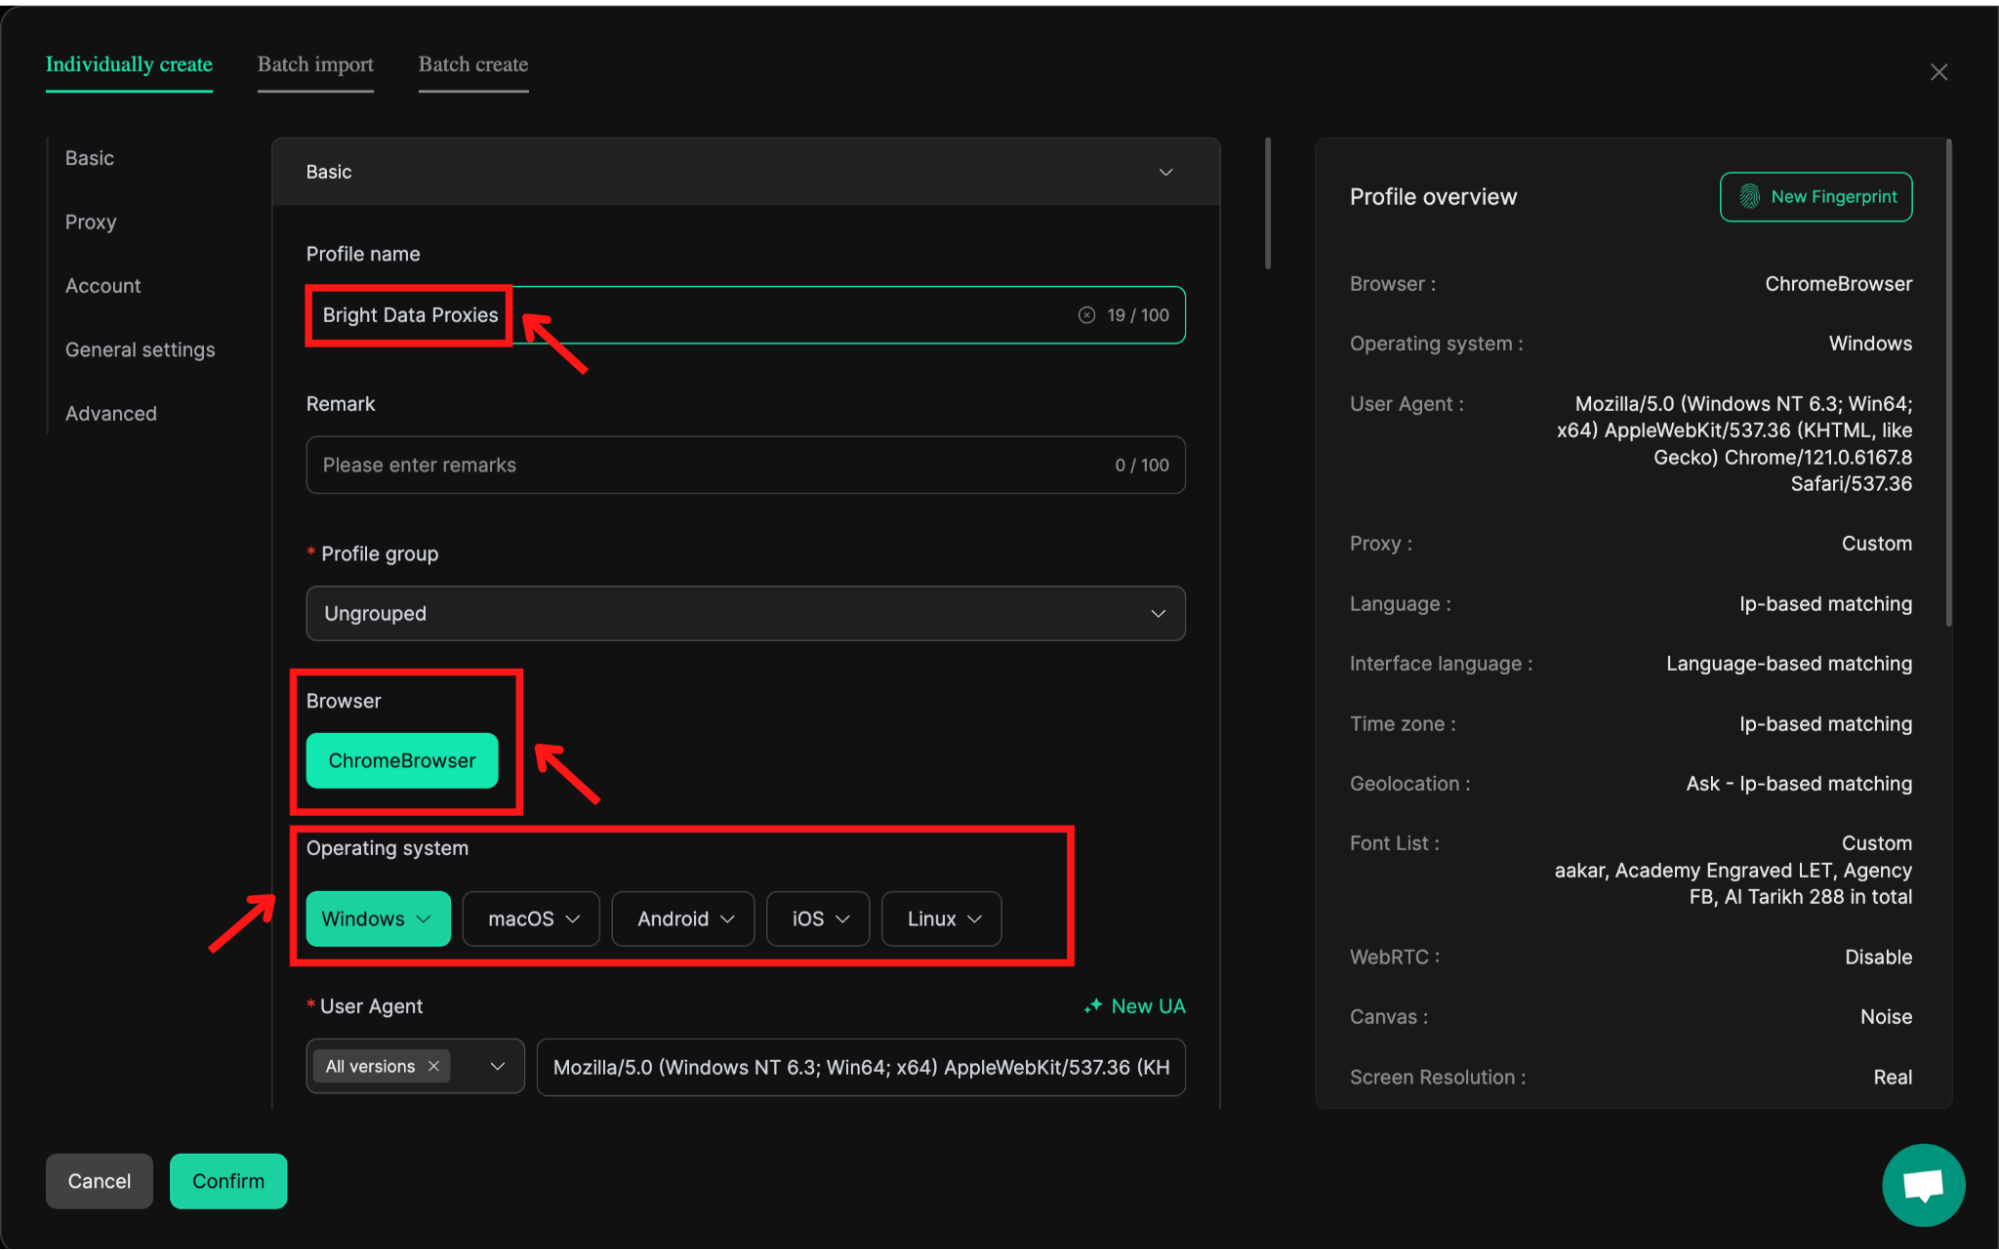Expand the User Agent versions dropdown
The image size is (1999, 1250).
pos(497,1066)
